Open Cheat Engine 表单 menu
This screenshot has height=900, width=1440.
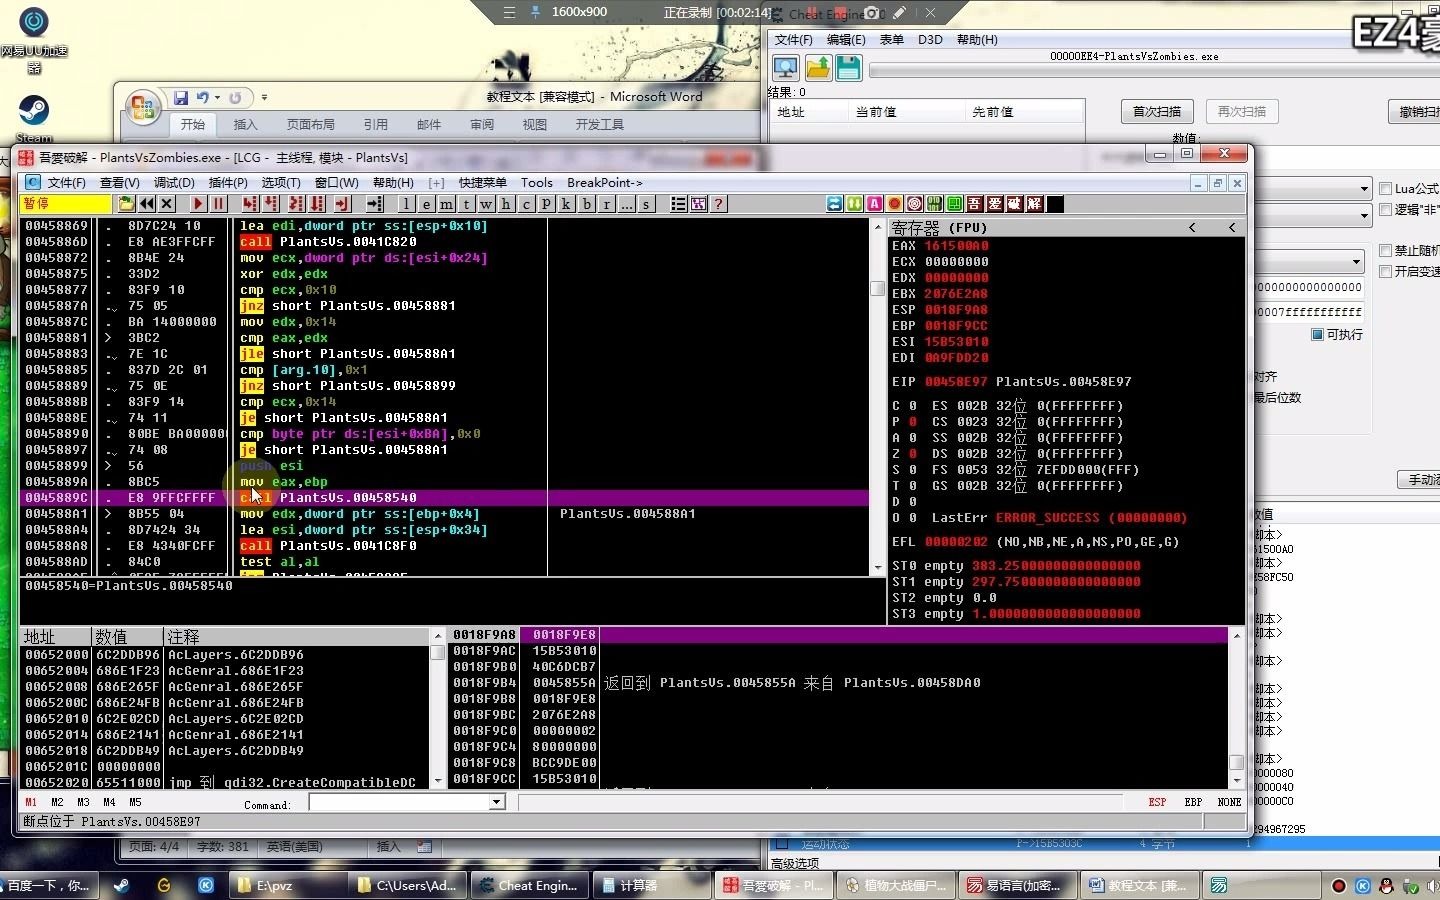tap(891, 40)
